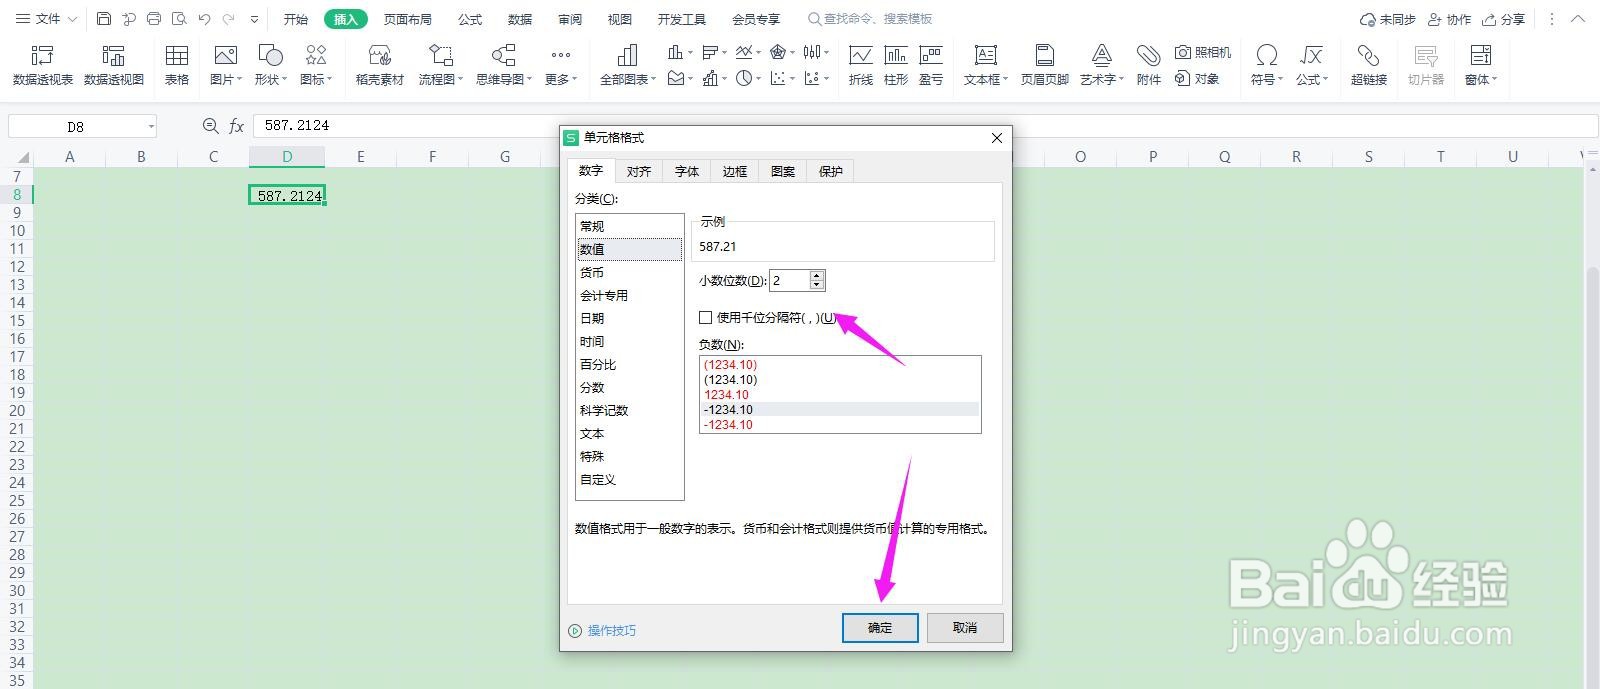The width and height of the screenshot is (1600, 689).
Task: Open the icon library (图标)
Action: (316, 65)
